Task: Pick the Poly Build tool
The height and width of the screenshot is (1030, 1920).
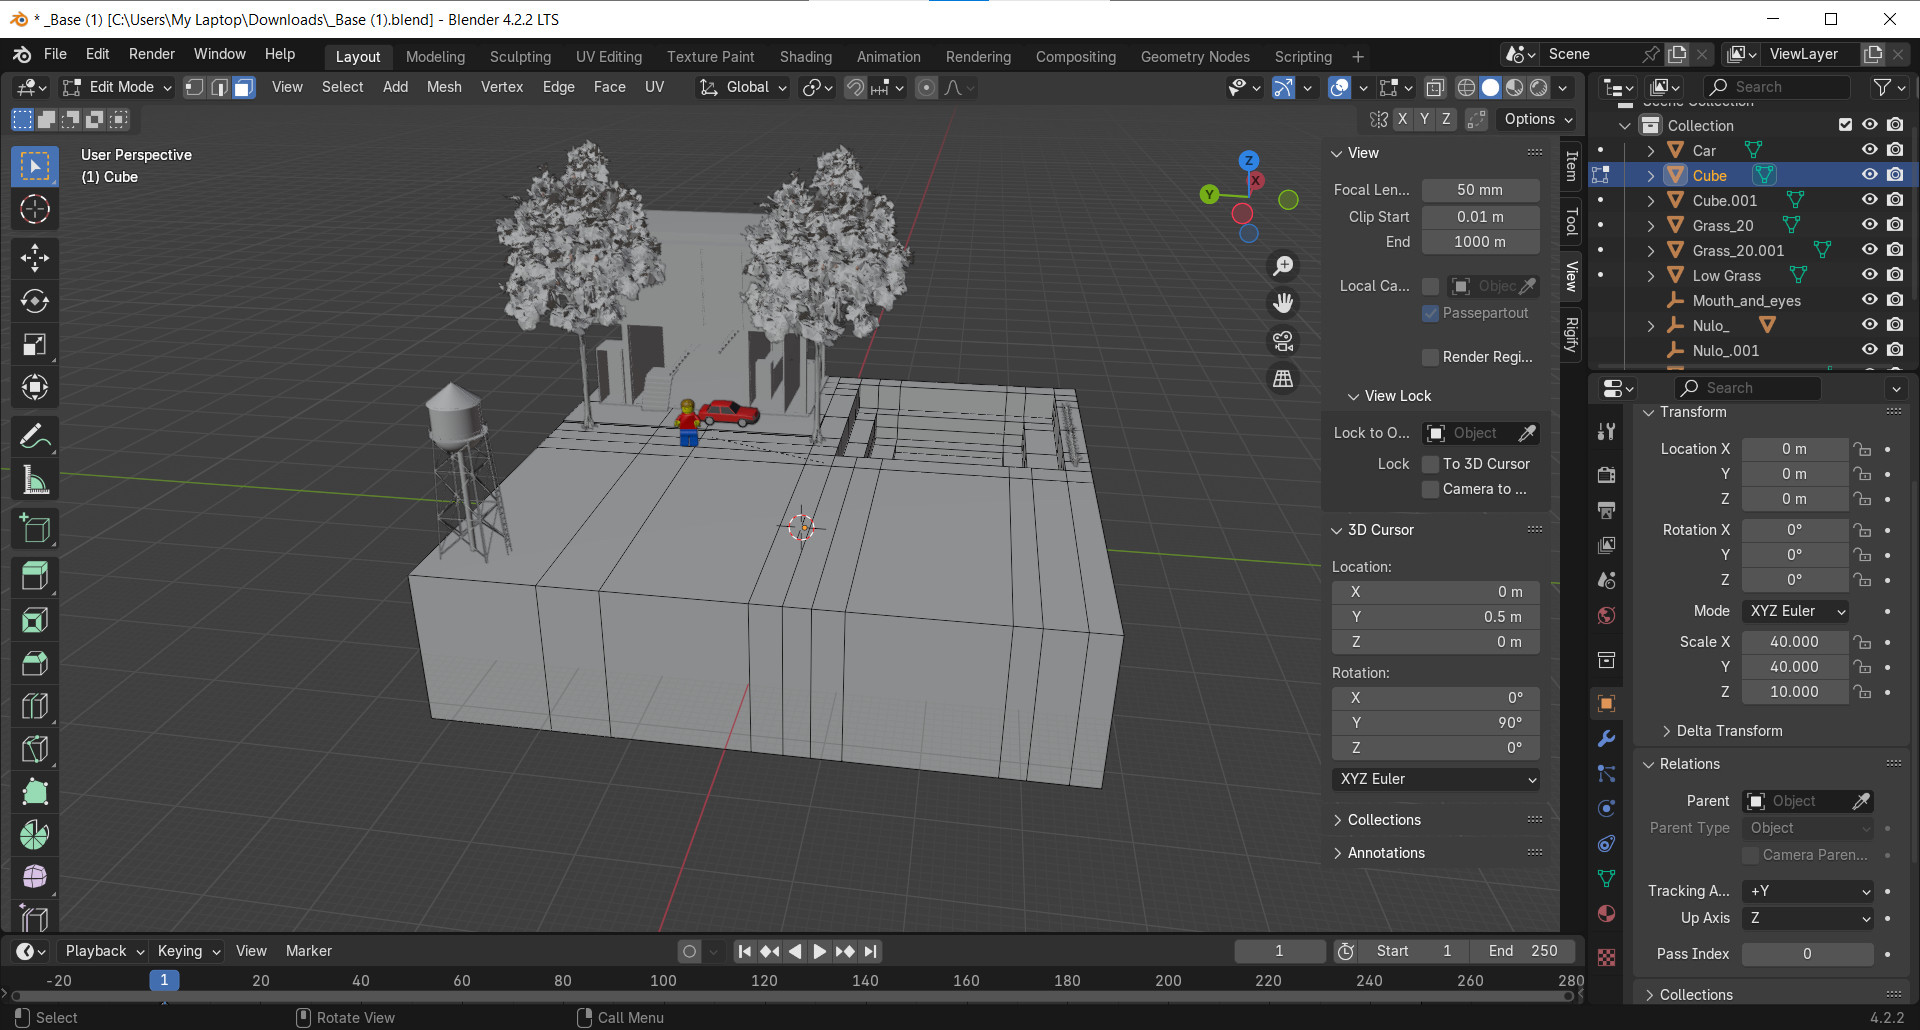Action: point(35,792)
